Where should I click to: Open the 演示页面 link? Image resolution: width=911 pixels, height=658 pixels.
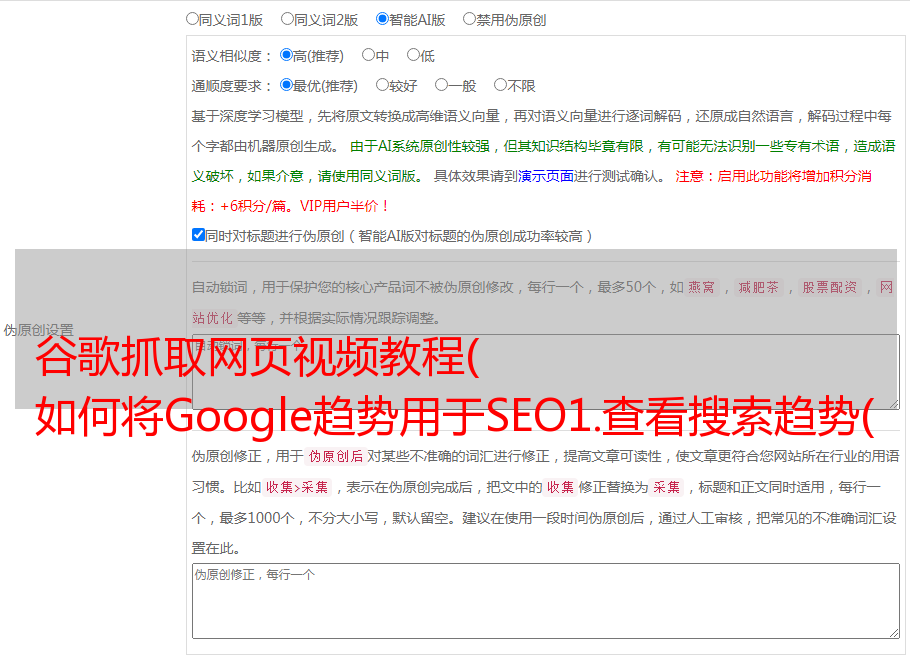click(x=545, y=176)
